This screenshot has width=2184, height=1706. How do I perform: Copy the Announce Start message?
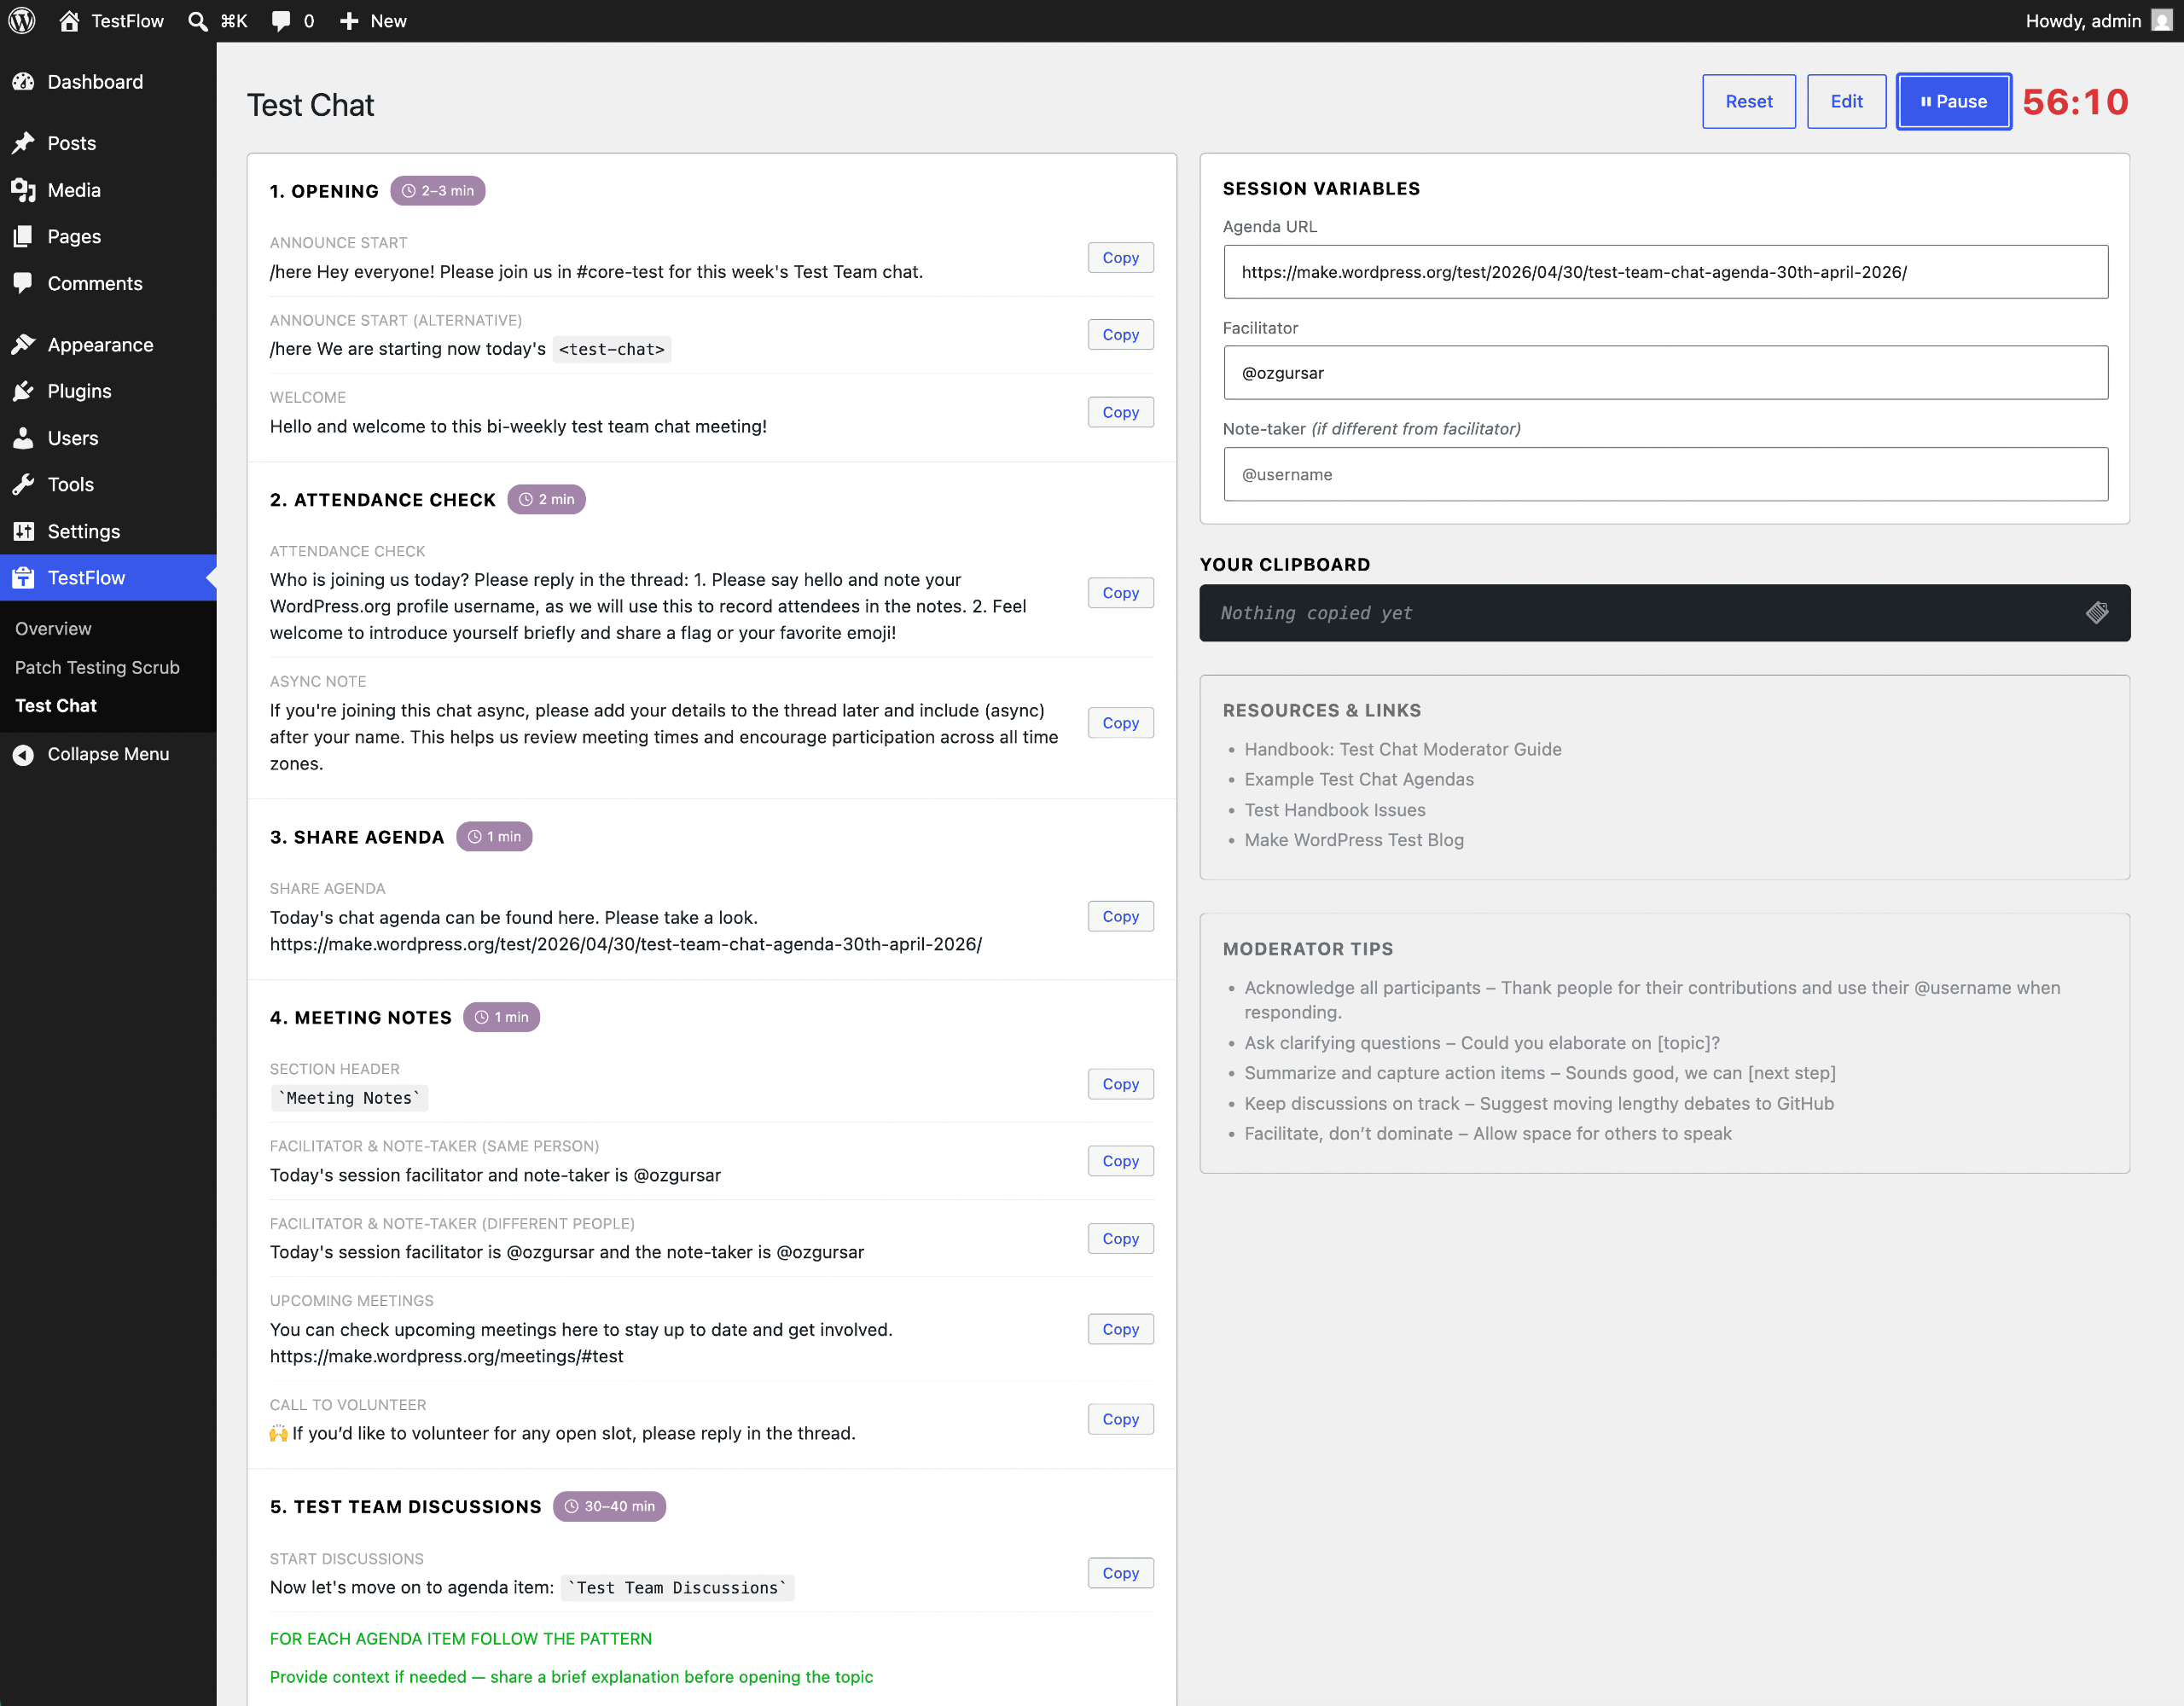1120,257
